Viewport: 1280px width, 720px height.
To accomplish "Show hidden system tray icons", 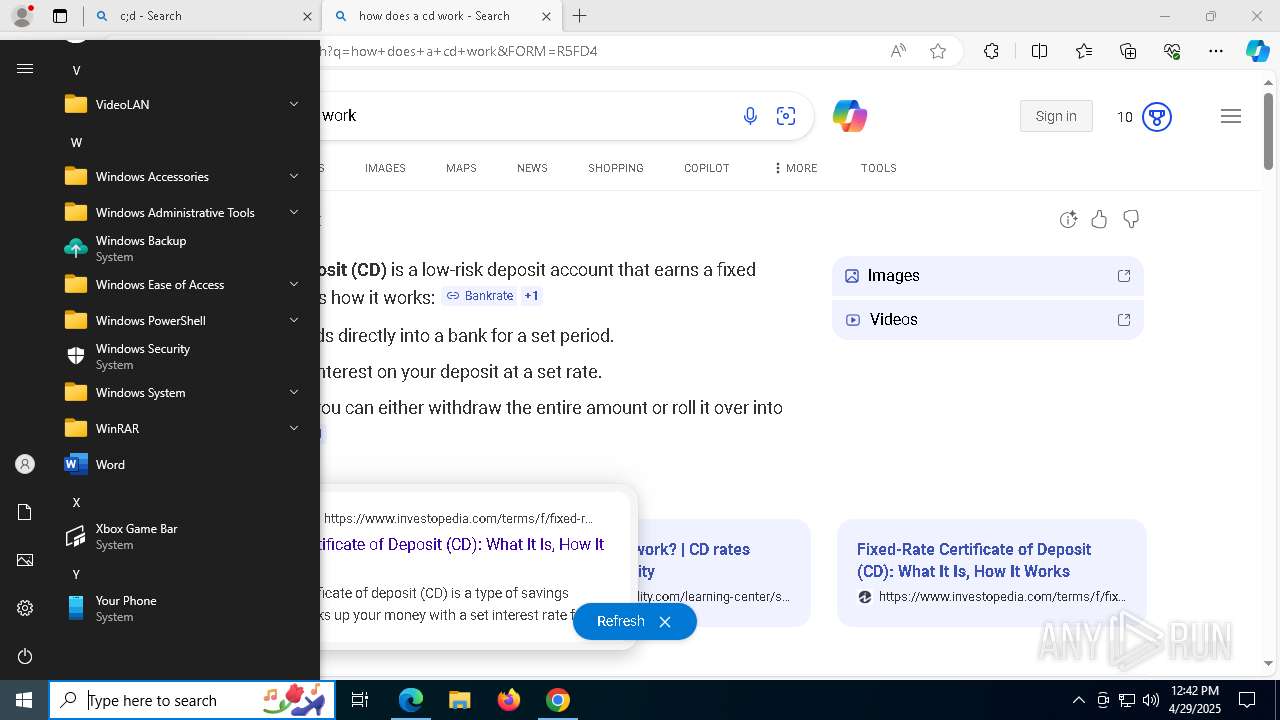I will (x=1078, y=700).
